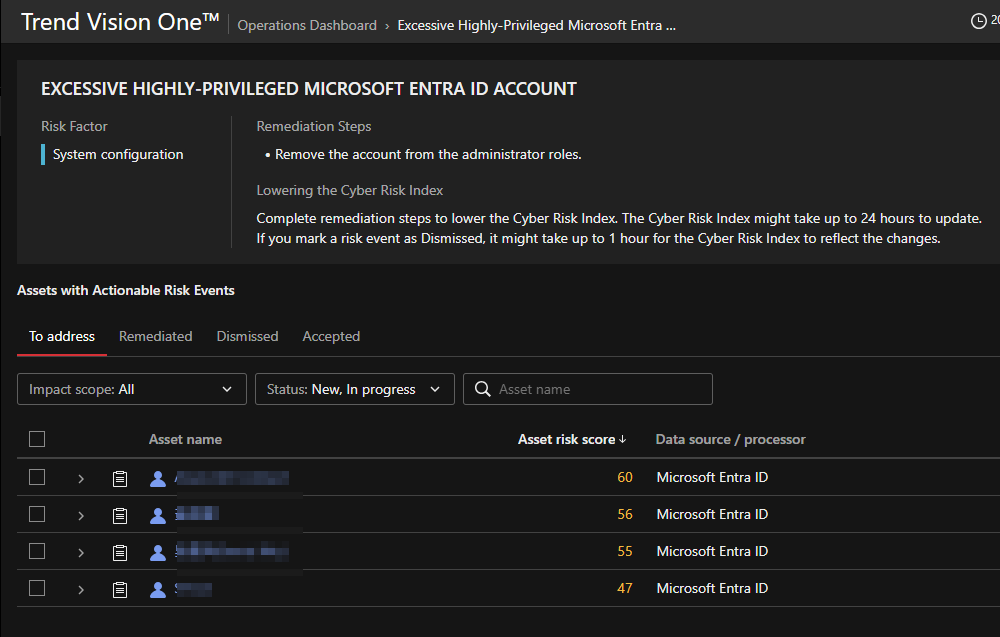Check the box for the score-55 asset
This screenshot has height=637, width=1000.
(x=37, y=551)
